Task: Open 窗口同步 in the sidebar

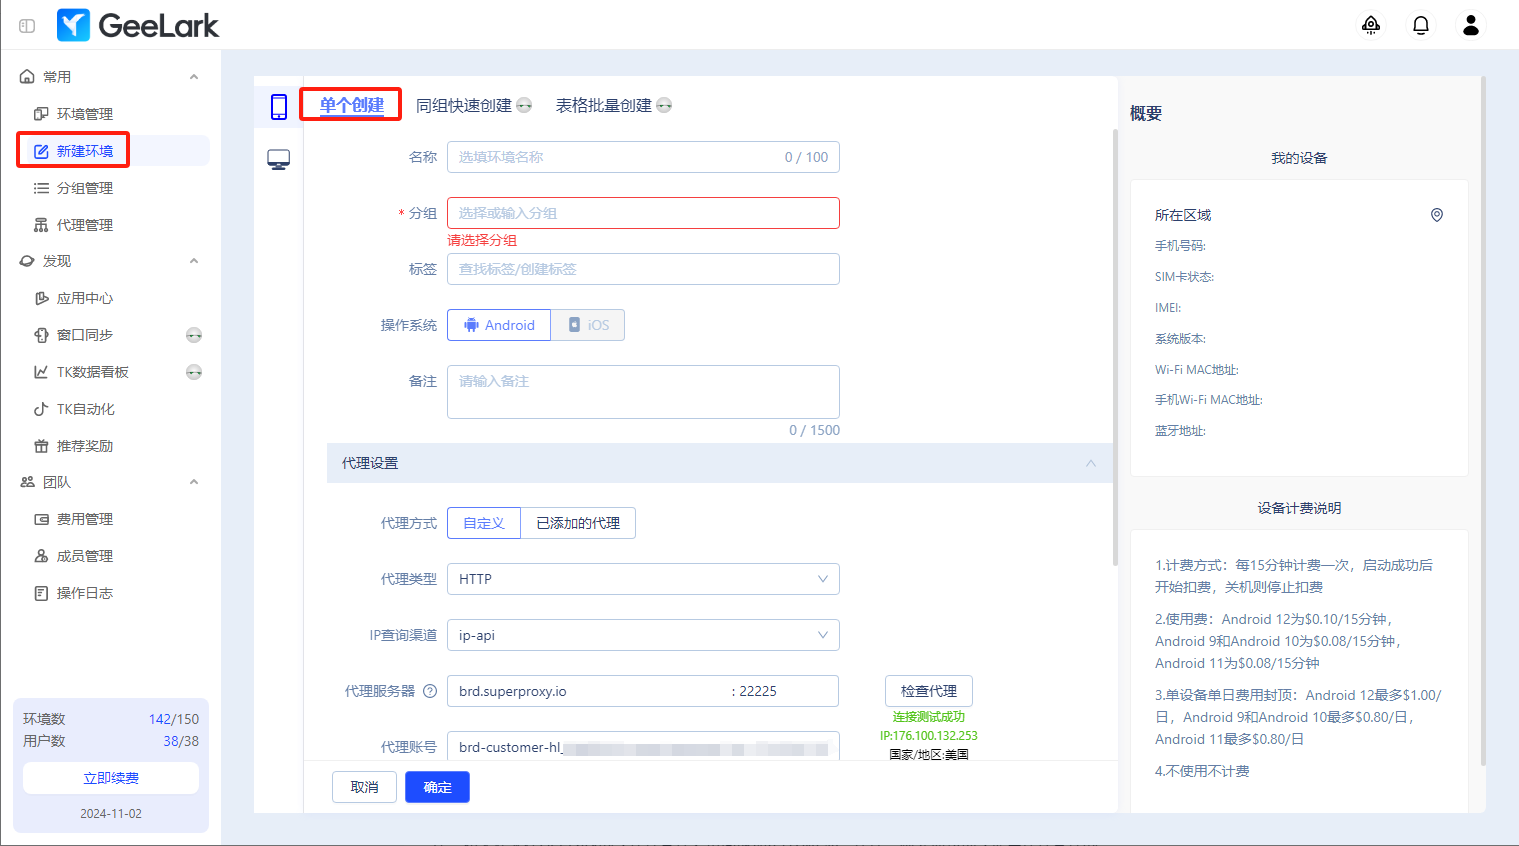Action: click(85, 335)
